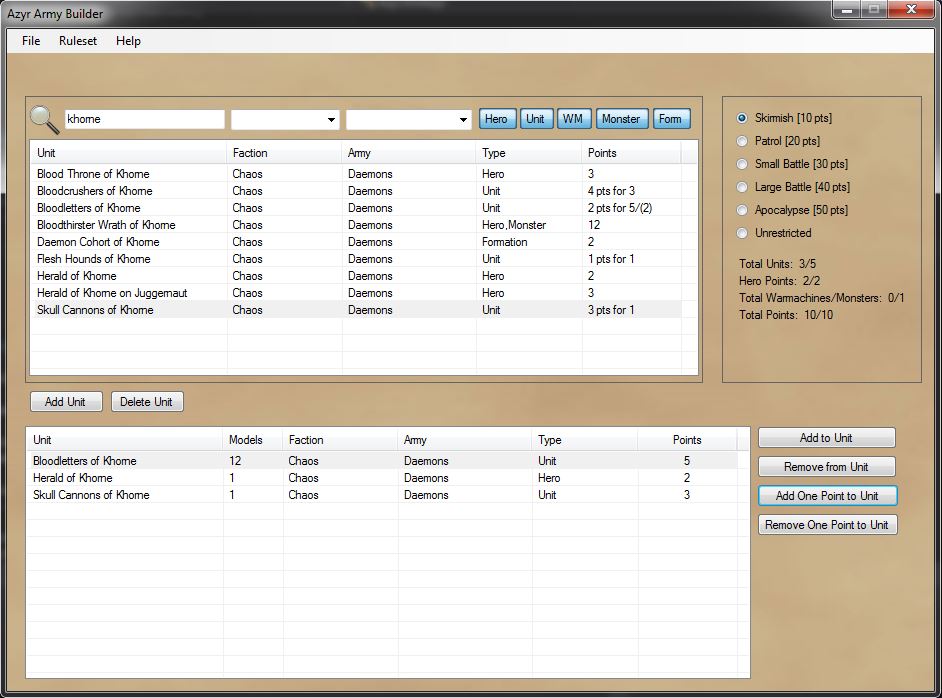This screenshot has width=942, height=698.
Task: Toggle the Hero type filter
Action: (x=496, y=119)
